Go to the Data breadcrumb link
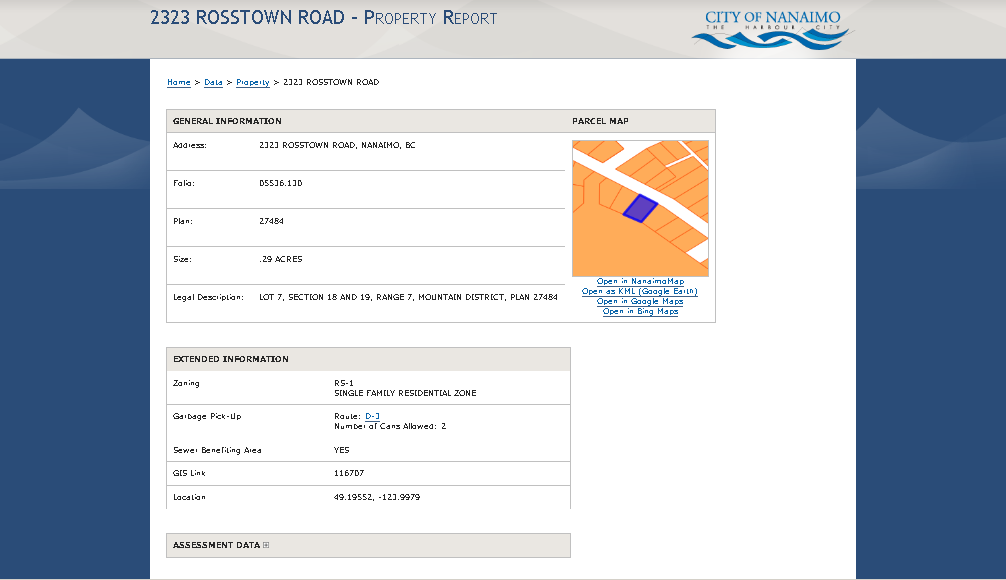 pos(213,83)
